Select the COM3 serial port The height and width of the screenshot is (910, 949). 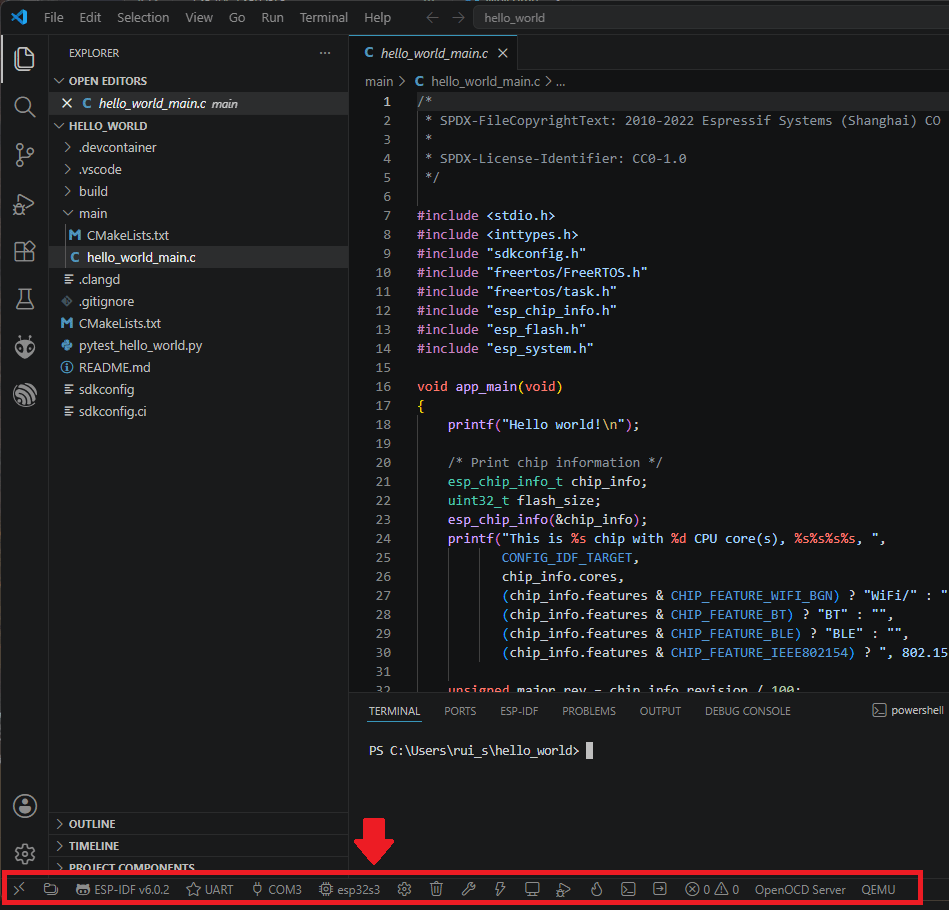pos(277,889)
